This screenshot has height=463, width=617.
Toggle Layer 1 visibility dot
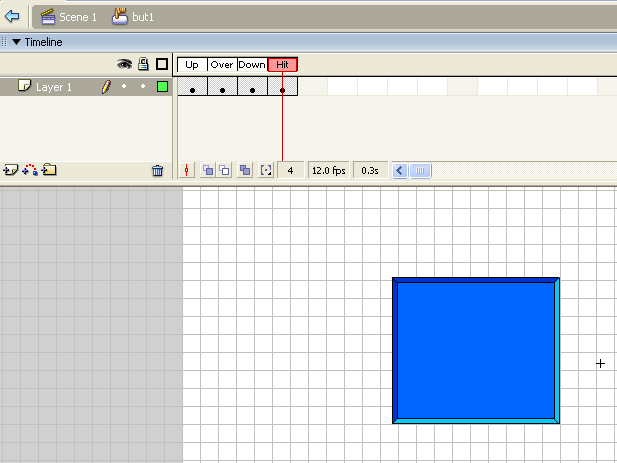tap(124, 86)
